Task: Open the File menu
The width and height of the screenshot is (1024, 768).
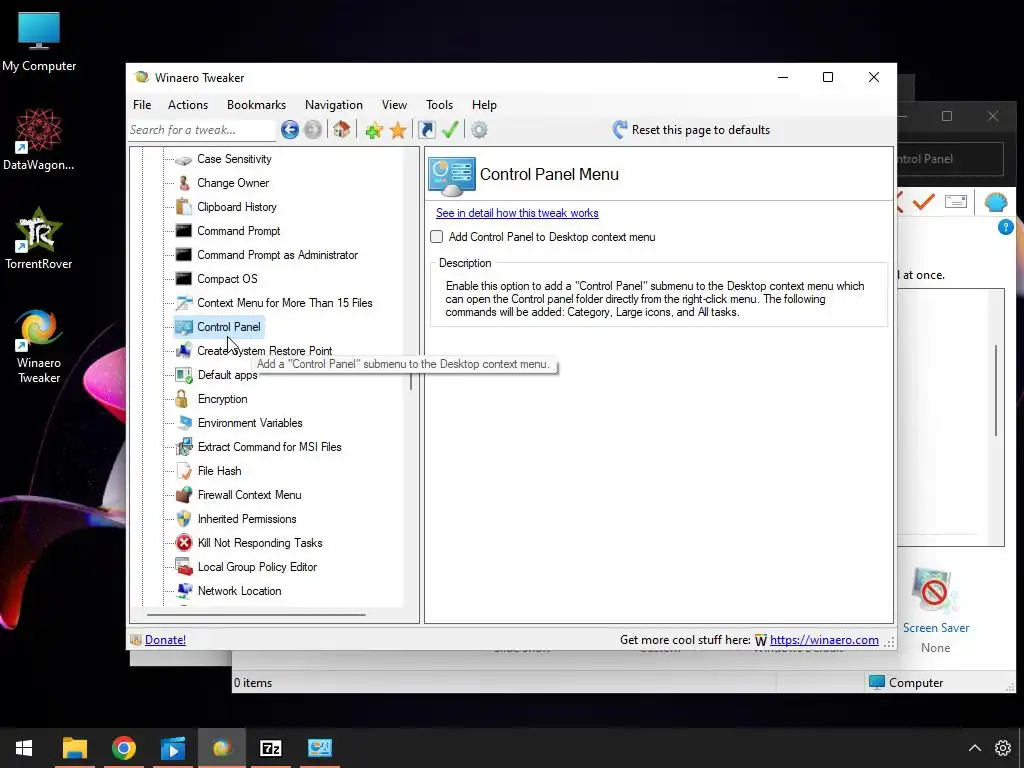Action: (x=142, y=104)
